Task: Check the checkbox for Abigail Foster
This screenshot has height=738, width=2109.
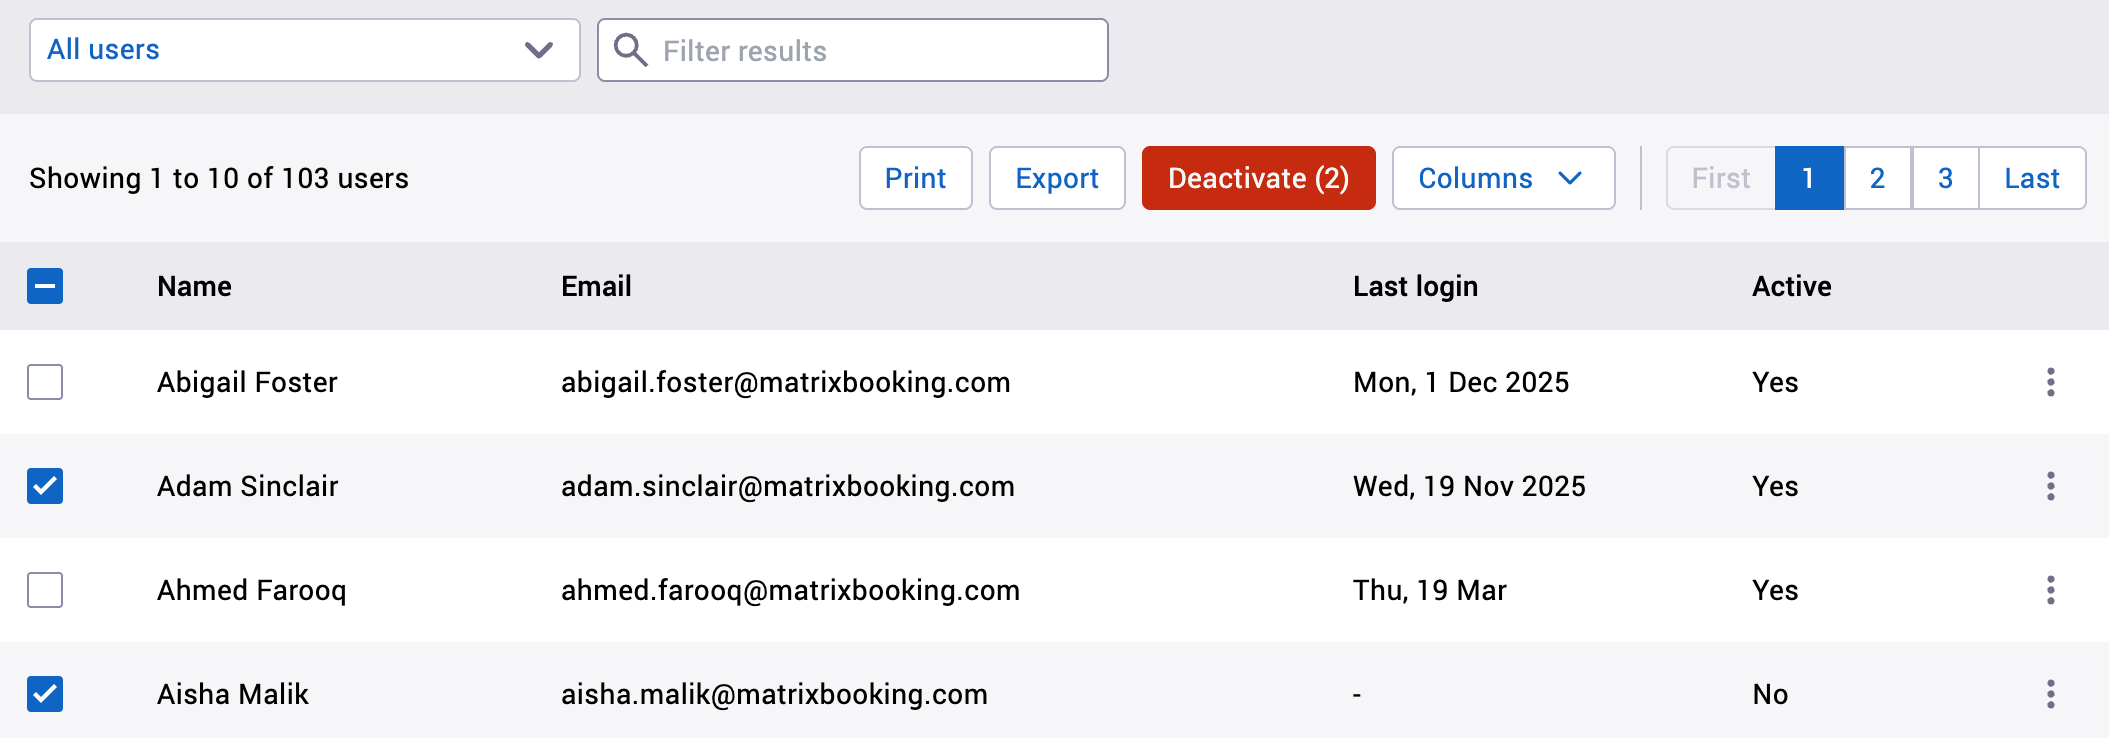Action: point(46,382)
